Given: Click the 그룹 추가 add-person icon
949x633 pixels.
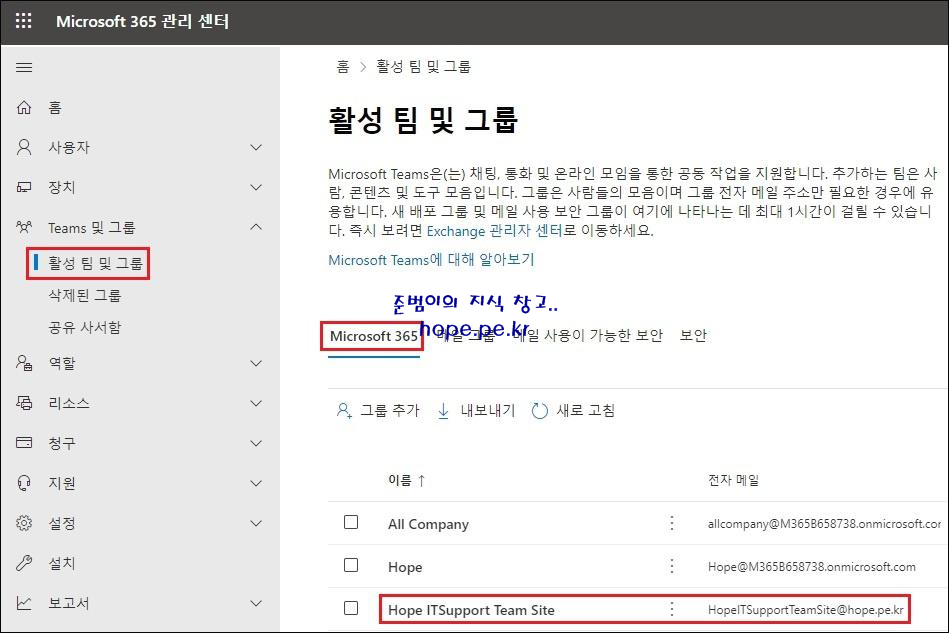Looking at the screenshot, I should [344, 411].
